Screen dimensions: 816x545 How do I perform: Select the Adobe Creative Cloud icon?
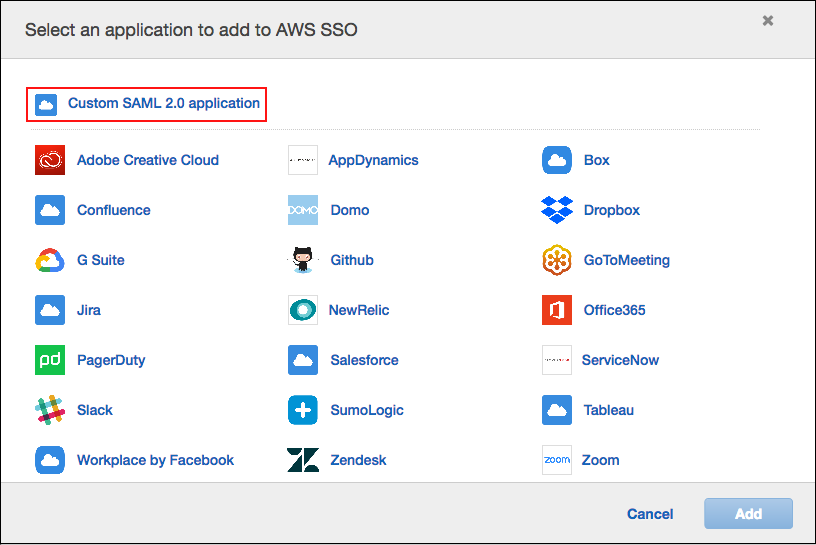click(x=50, y=160)
